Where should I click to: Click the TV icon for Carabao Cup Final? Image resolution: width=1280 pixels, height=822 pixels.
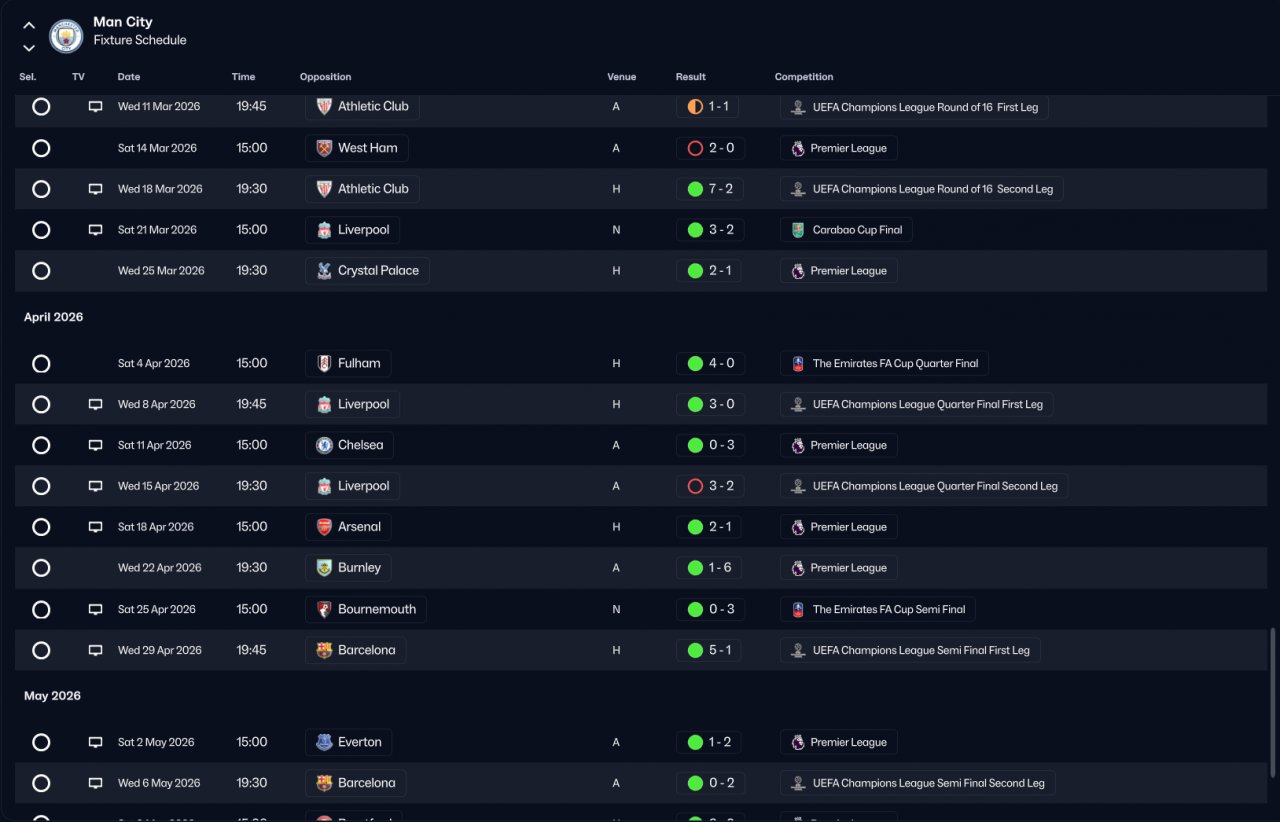click(96, 230)
